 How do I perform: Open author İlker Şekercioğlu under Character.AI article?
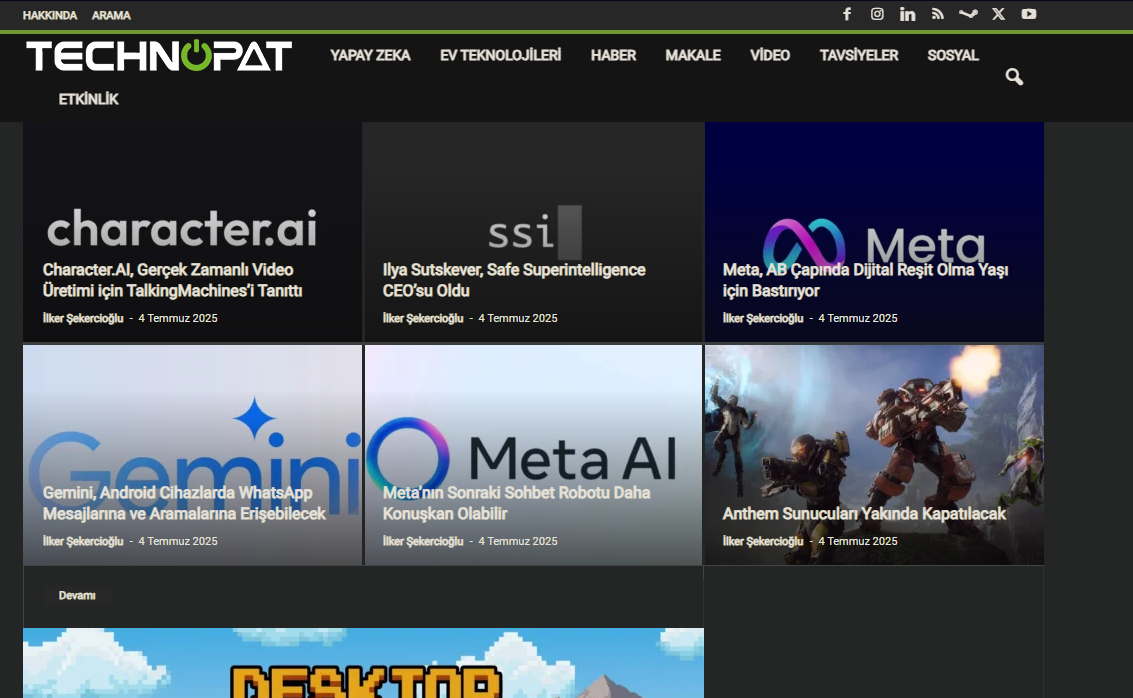(x=83, y=318)
